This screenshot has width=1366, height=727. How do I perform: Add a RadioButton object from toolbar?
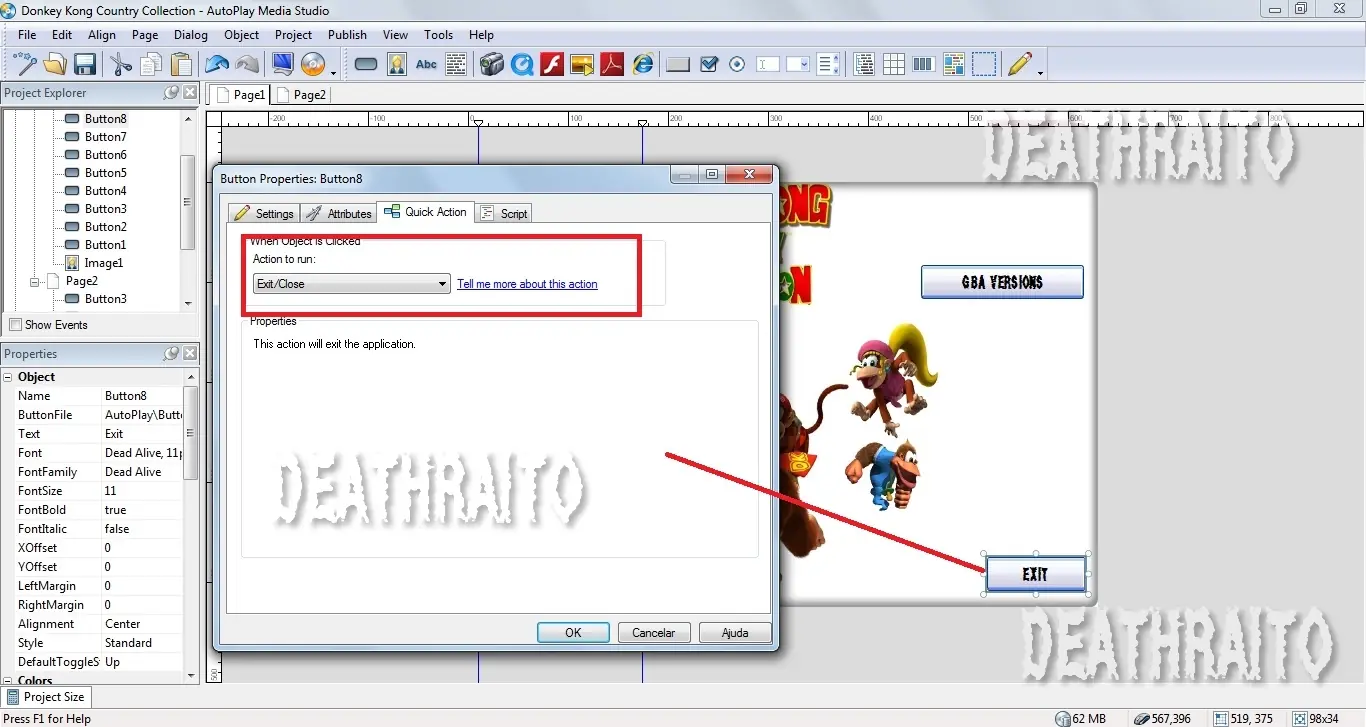click(x=738, y=64)
